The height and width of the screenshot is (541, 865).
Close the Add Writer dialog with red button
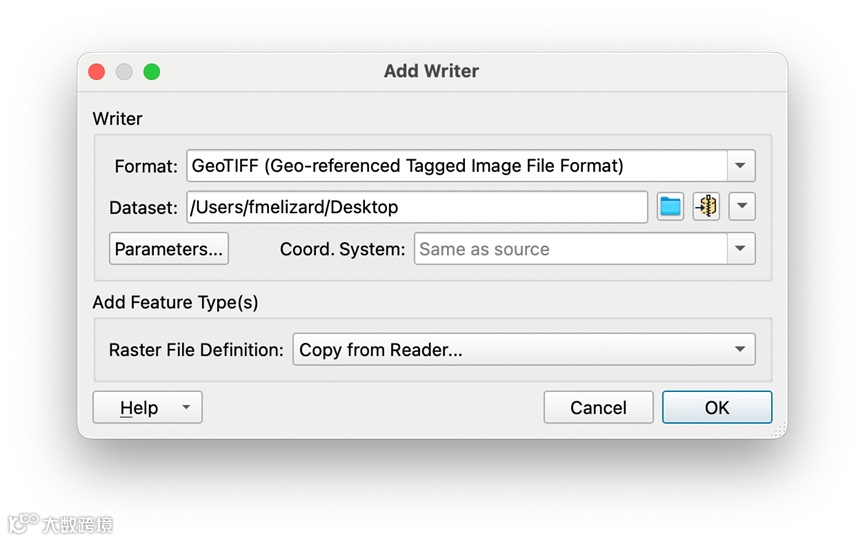97,72
